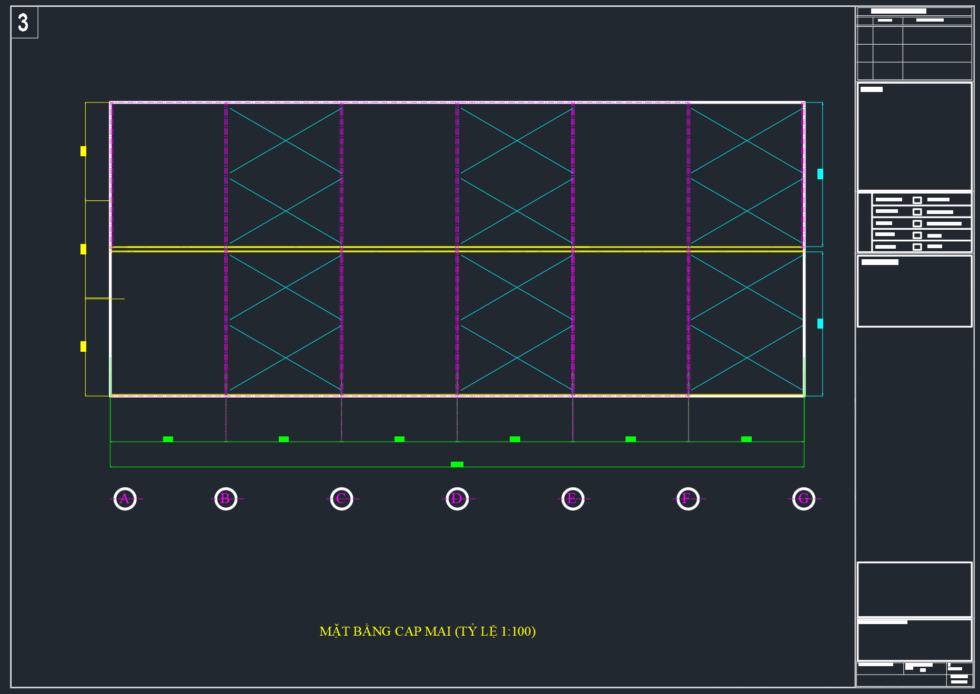Tick the third checkbox in title block

tap(917, 223)
